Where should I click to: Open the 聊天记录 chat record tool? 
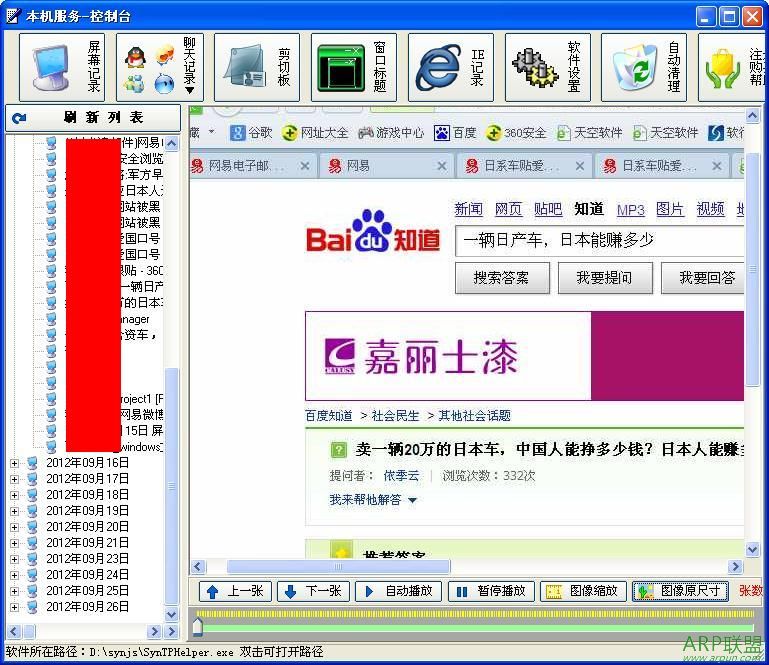[159, 68]
